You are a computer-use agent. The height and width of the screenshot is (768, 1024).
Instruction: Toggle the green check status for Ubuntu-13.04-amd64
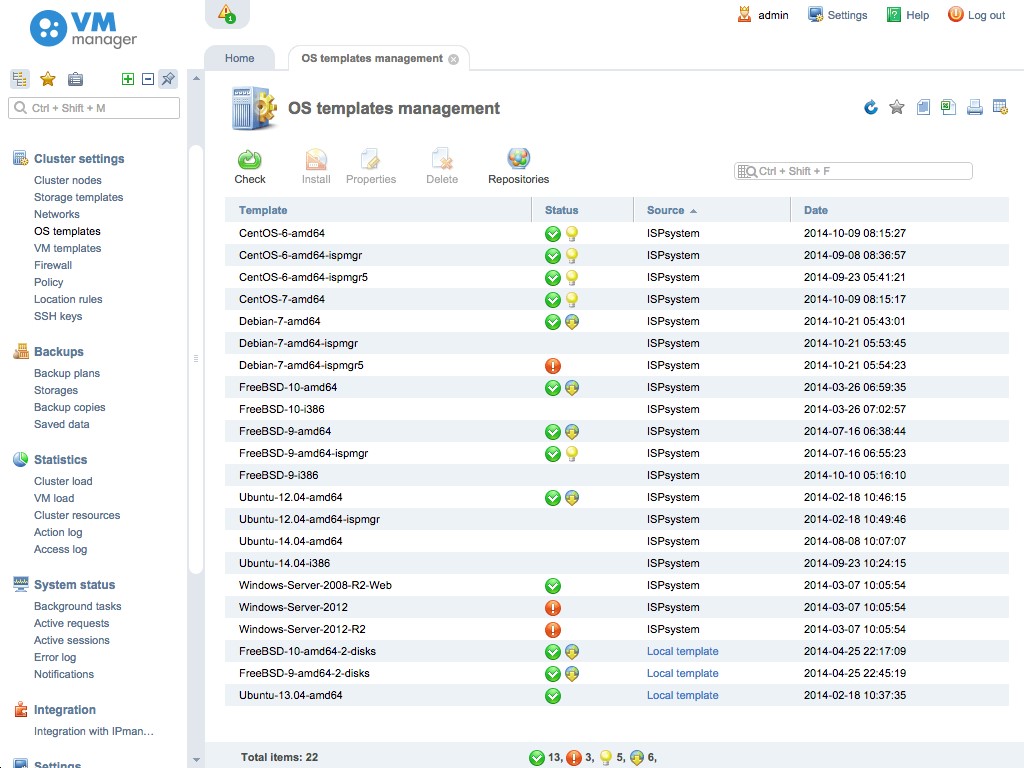pyautogui.click(x=553, y=695)
